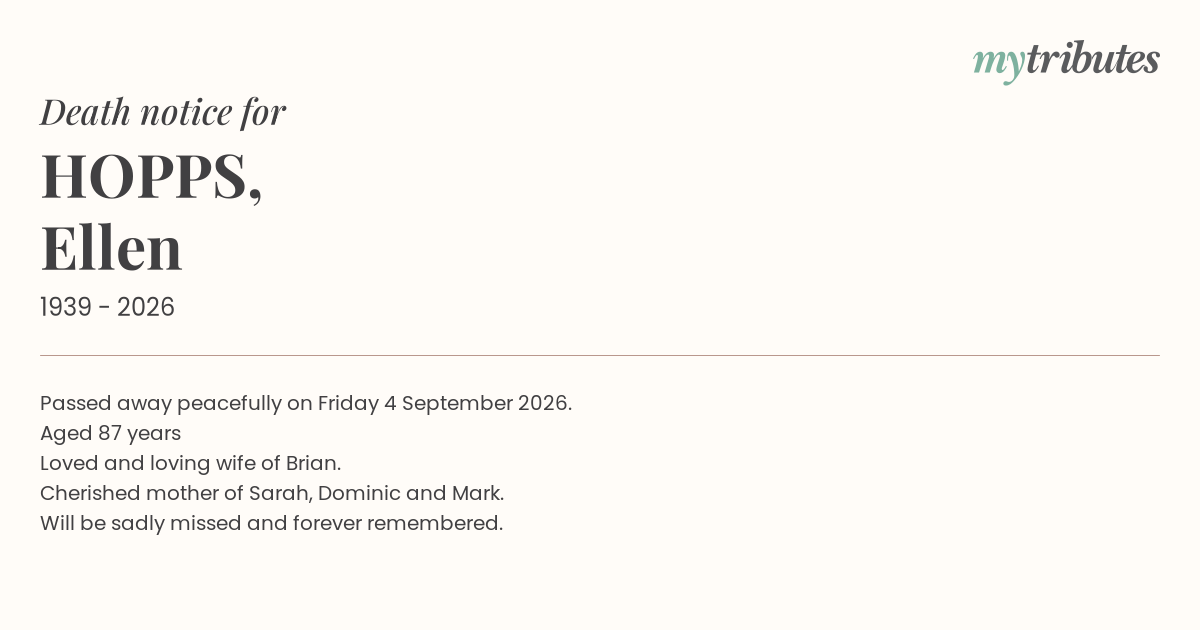Click the birth year 1939
Image resolution: width=1200 pixels, height=630 pixels.
pyautogui.click(x=67, y=308)
